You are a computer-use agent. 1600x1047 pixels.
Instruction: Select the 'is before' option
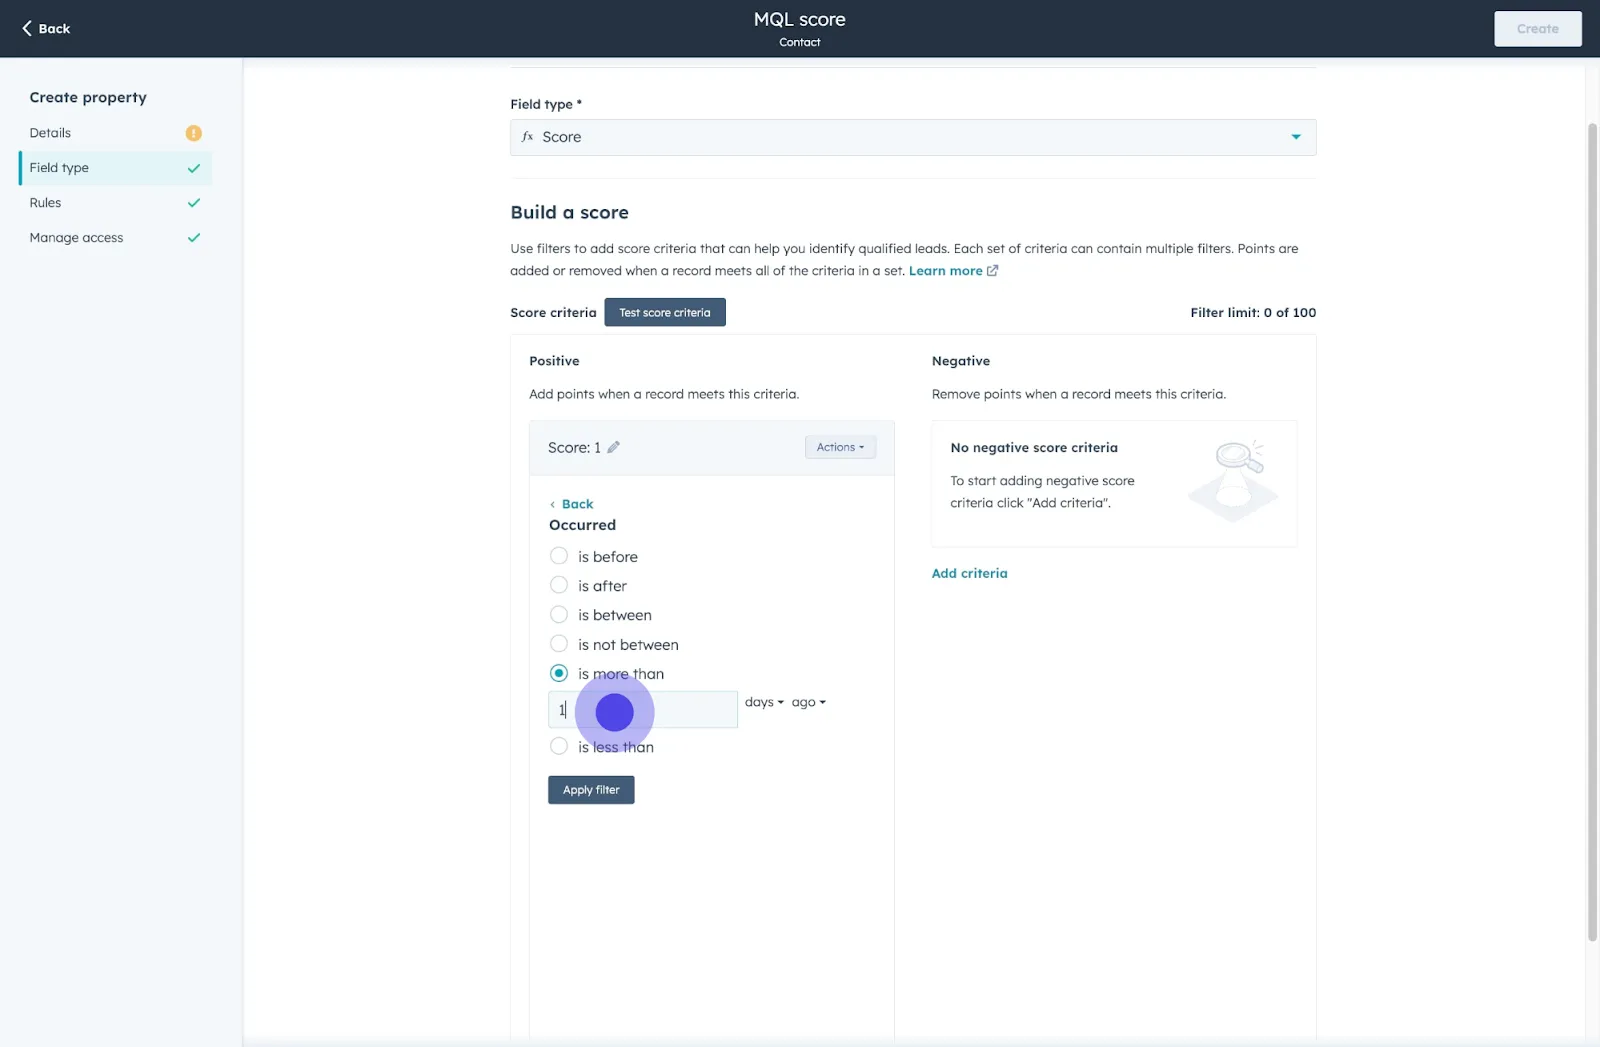559,556
